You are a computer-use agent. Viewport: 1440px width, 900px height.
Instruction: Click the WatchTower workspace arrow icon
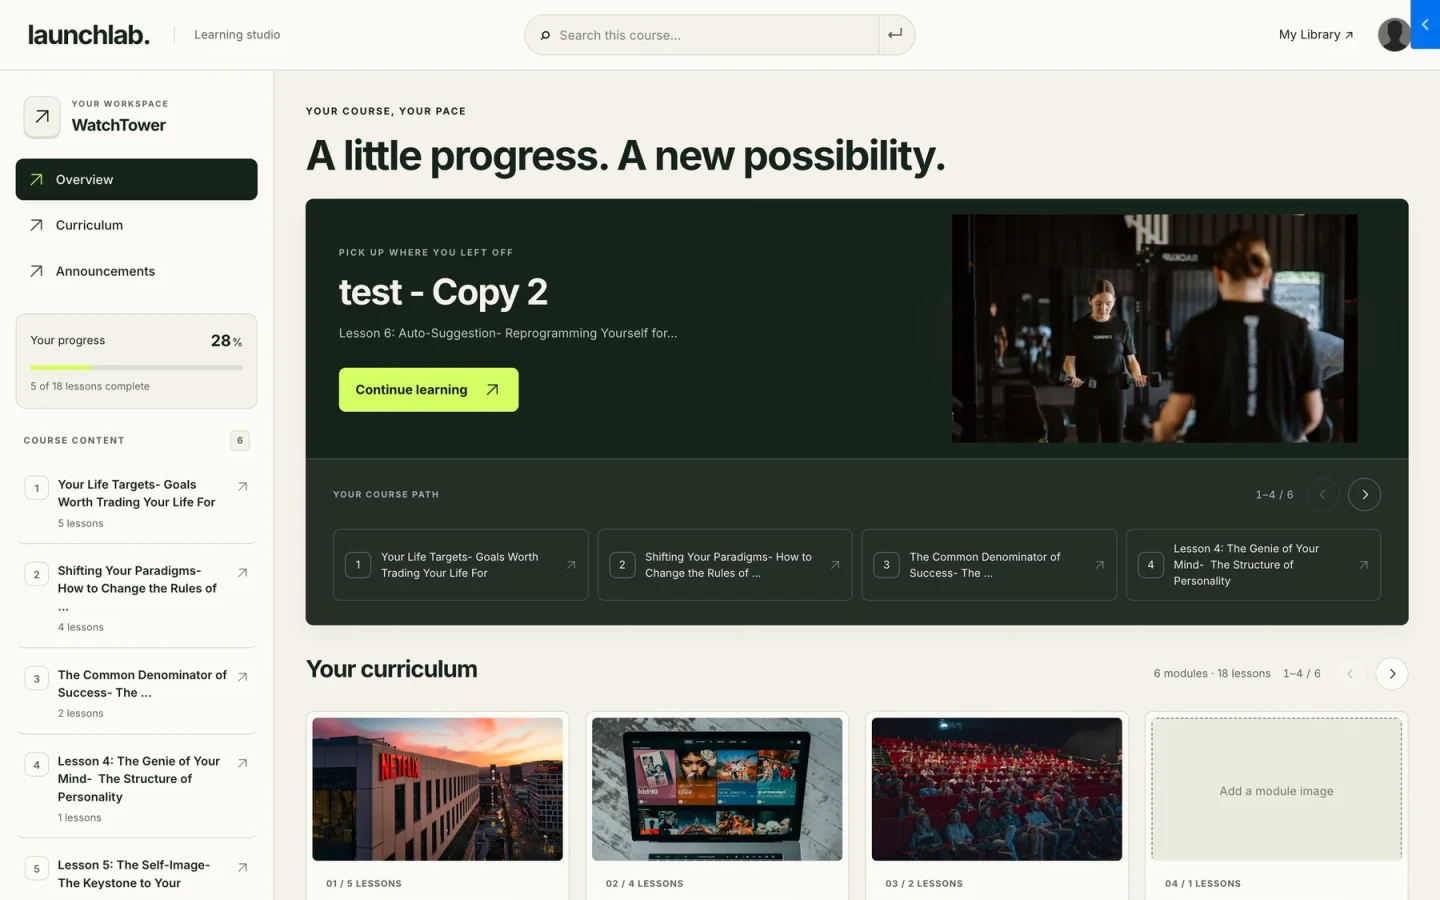[42, 117]
